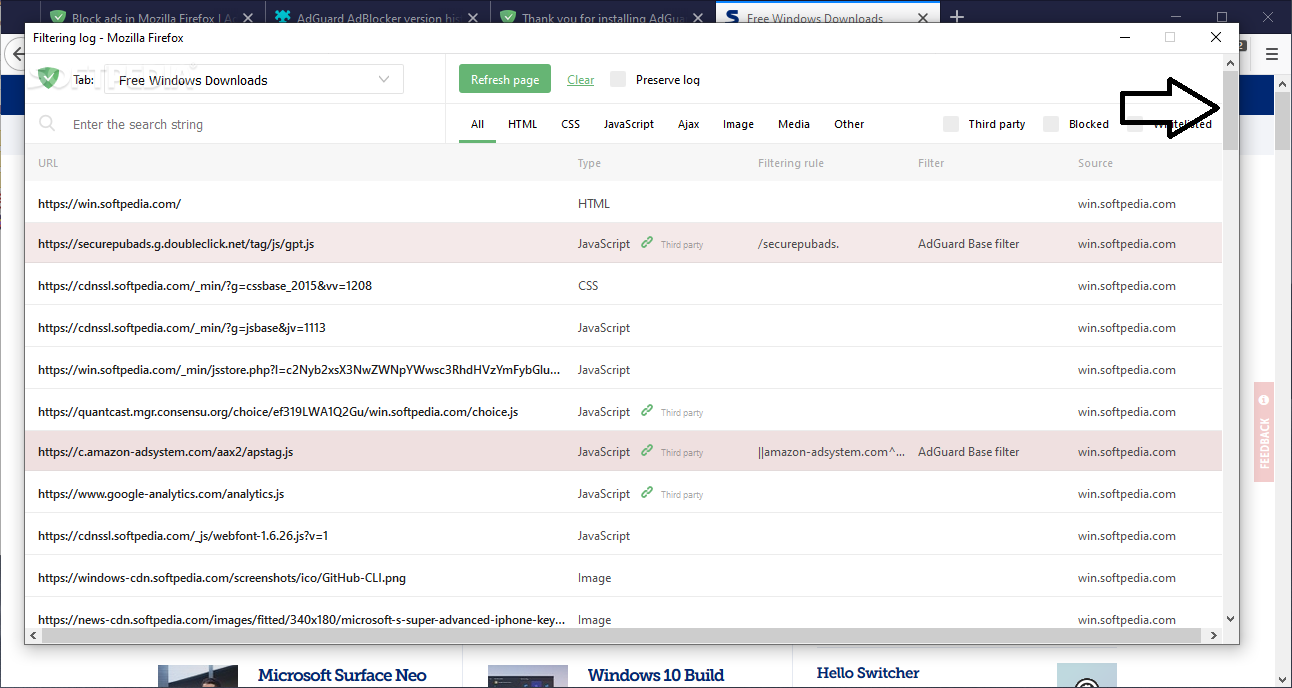Click the /securepubads. filtering rule cell

[x=798, y=244]
